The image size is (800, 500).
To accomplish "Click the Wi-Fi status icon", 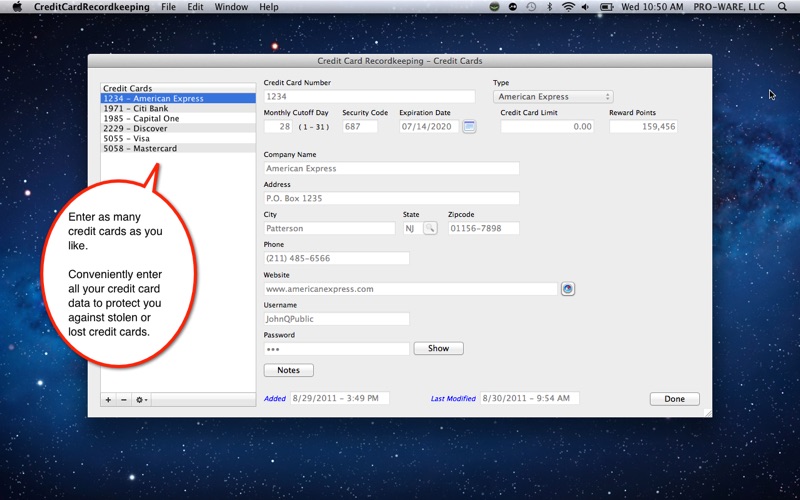I will (568, 7).
